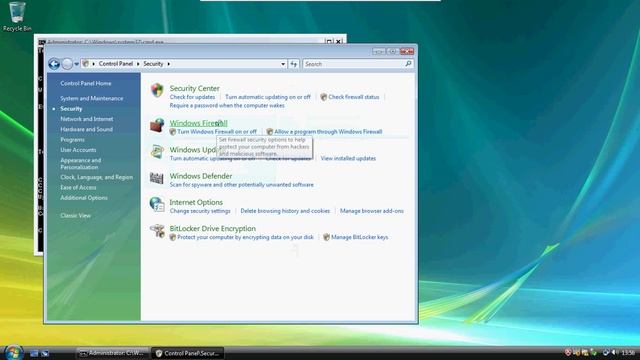Click the magnifier search icon
This screenshot has height=360, width=640.
coord(408,64)
